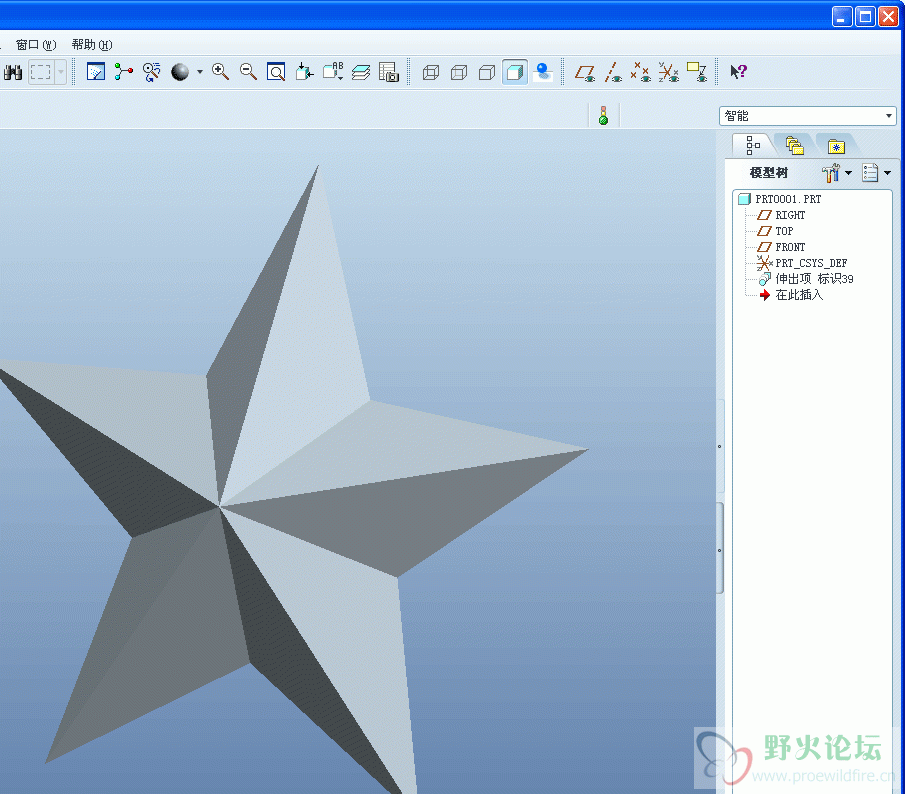Click the Reorient view icon
Image resolution: width=905 pixels, height=794 pixels.
[304, 72]
